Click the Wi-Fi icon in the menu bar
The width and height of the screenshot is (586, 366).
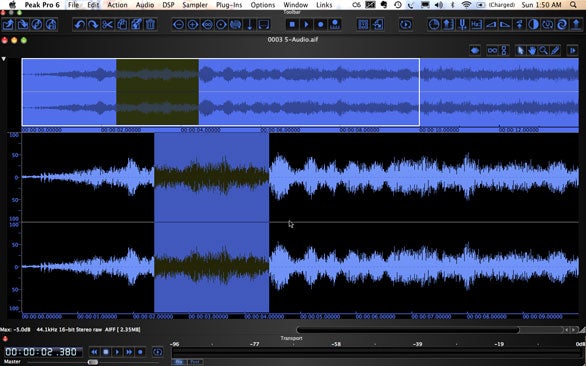[466, 5]
